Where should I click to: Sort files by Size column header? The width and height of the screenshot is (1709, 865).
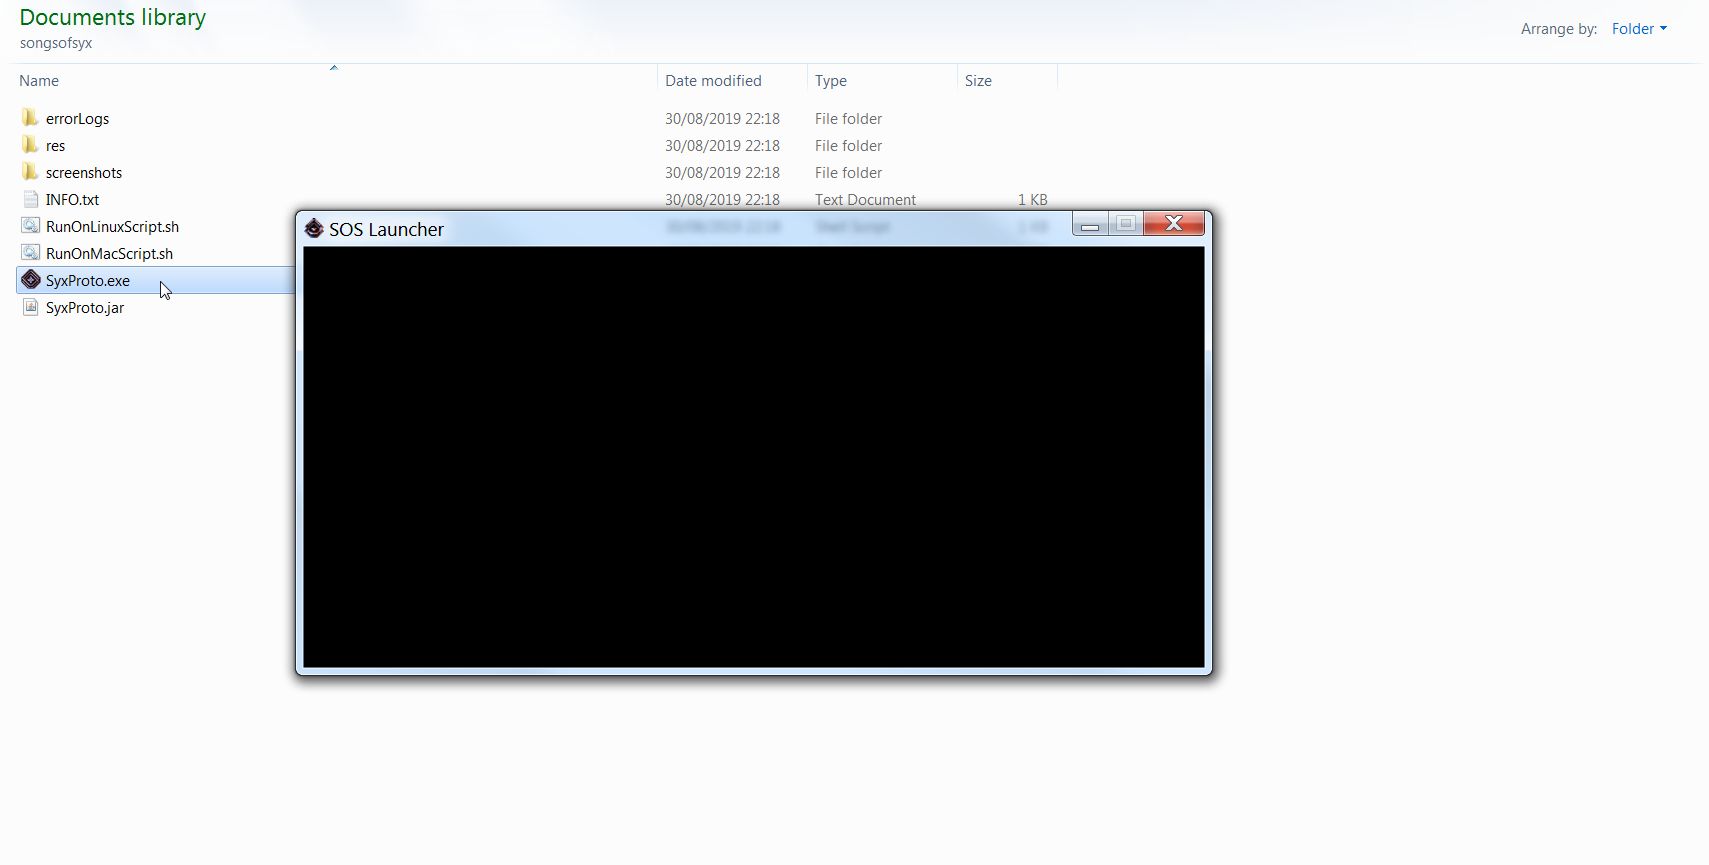[978, 81]
